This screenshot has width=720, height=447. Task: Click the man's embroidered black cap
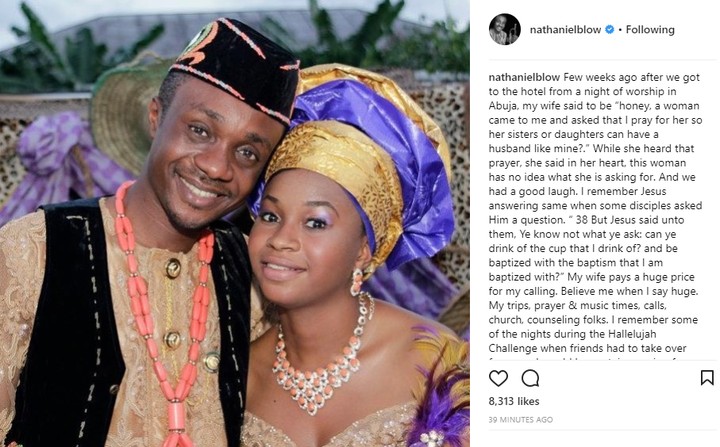tap(236, 64)
